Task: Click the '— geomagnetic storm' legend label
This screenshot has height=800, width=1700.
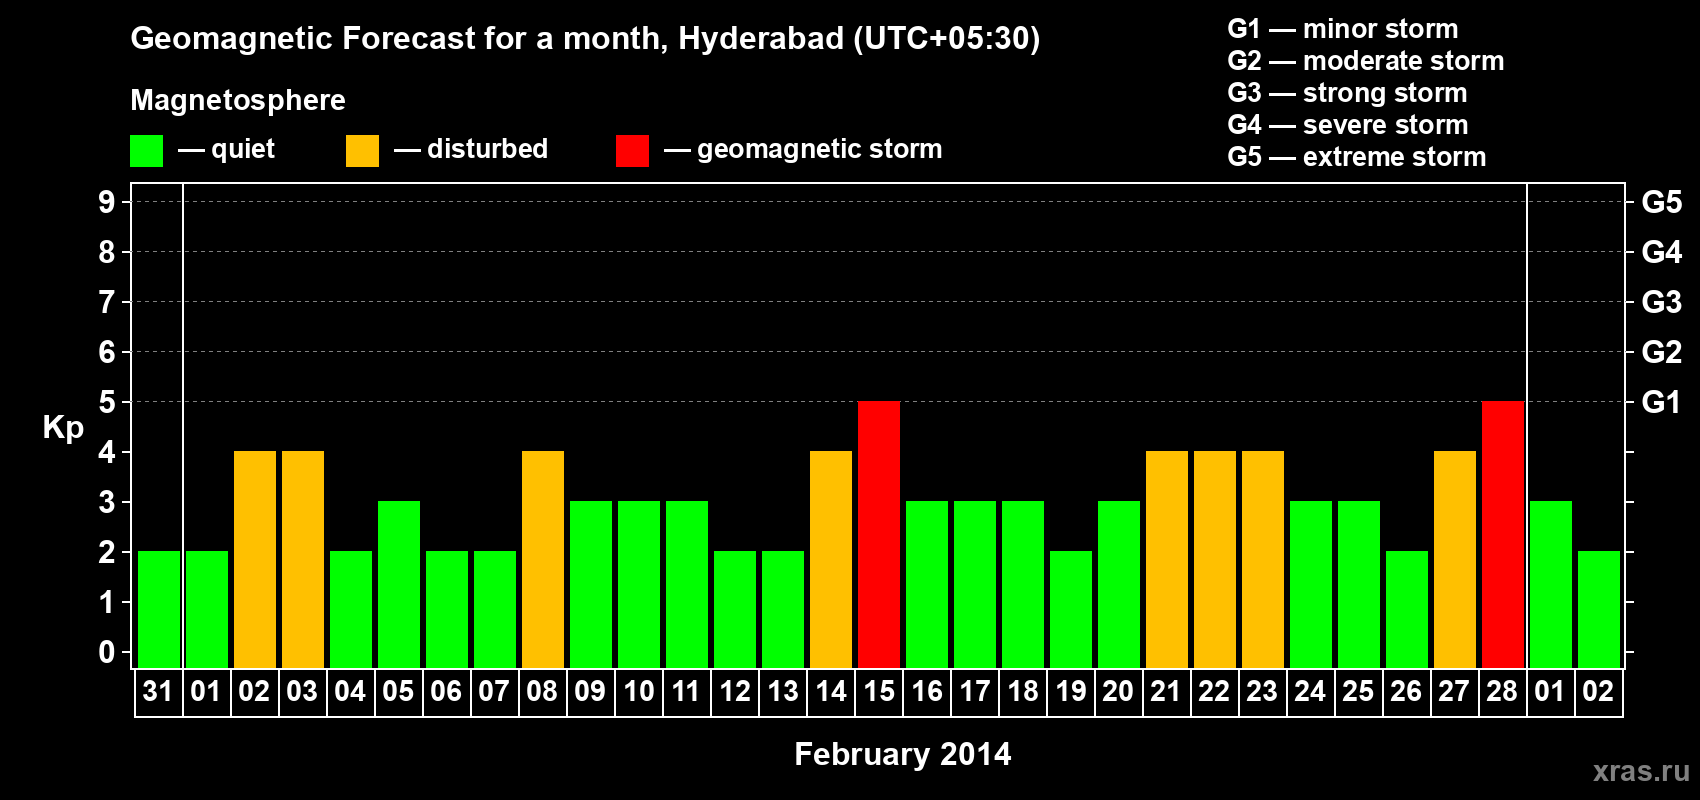Action: click(x=803, y=149)
